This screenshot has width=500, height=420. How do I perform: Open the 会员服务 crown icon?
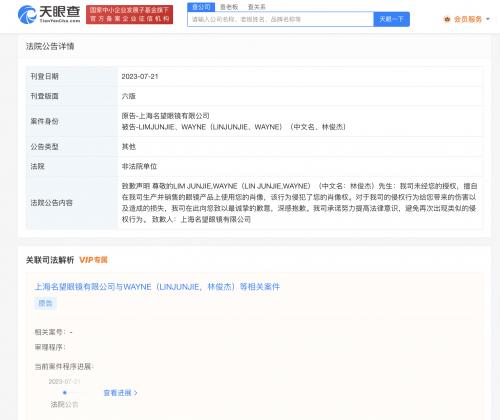(447, 19)
